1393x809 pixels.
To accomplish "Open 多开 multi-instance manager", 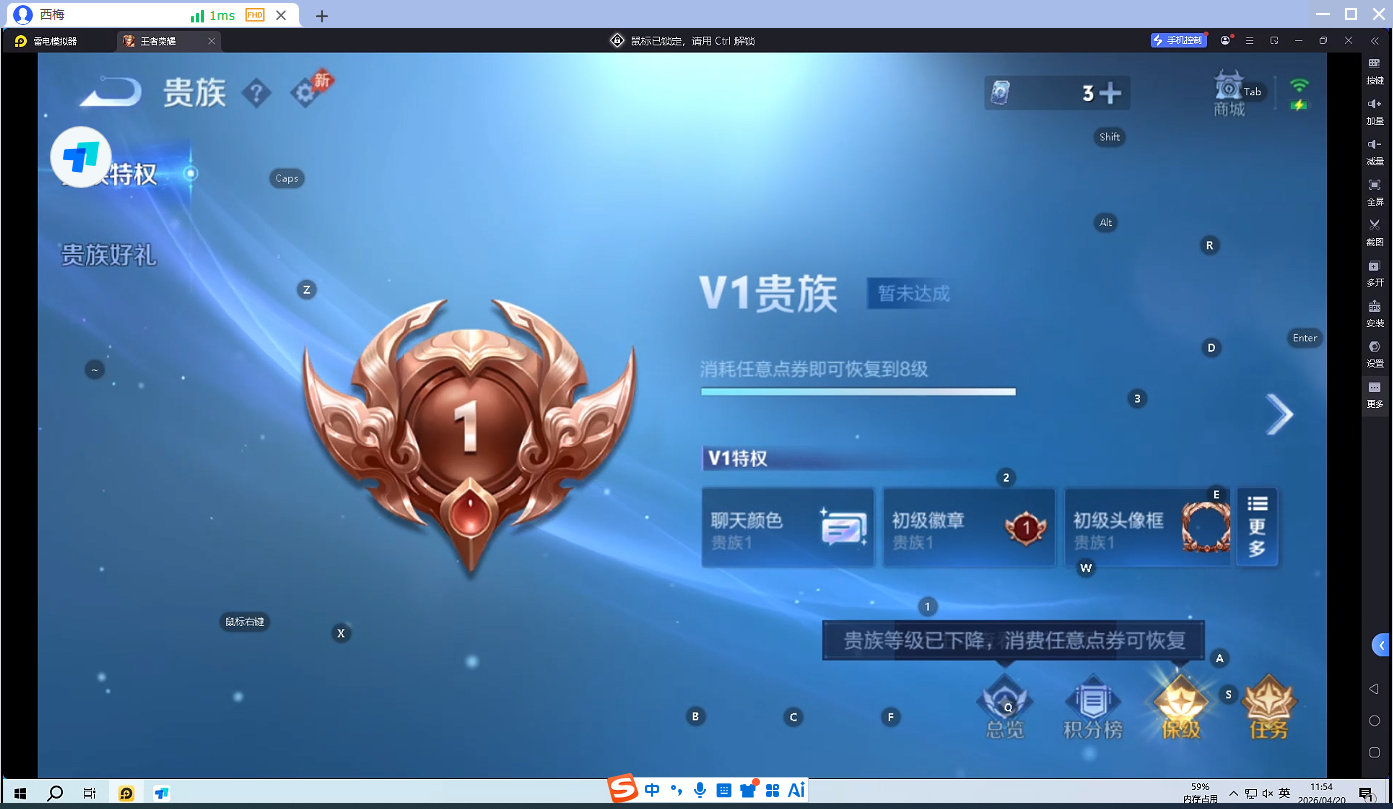I will tap(1375, 272).
